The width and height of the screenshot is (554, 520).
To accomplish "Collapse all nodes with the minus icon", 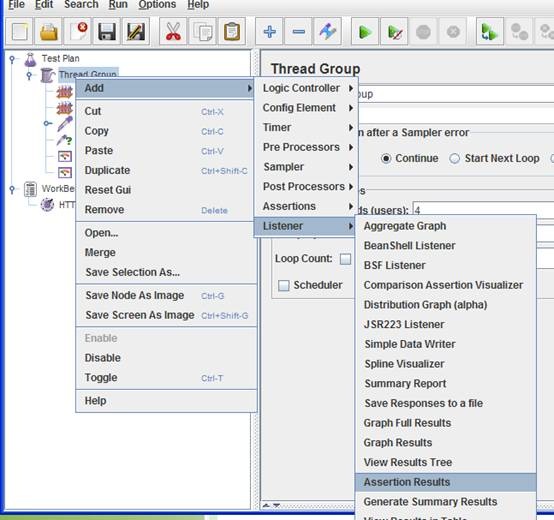I will point(299,32).
